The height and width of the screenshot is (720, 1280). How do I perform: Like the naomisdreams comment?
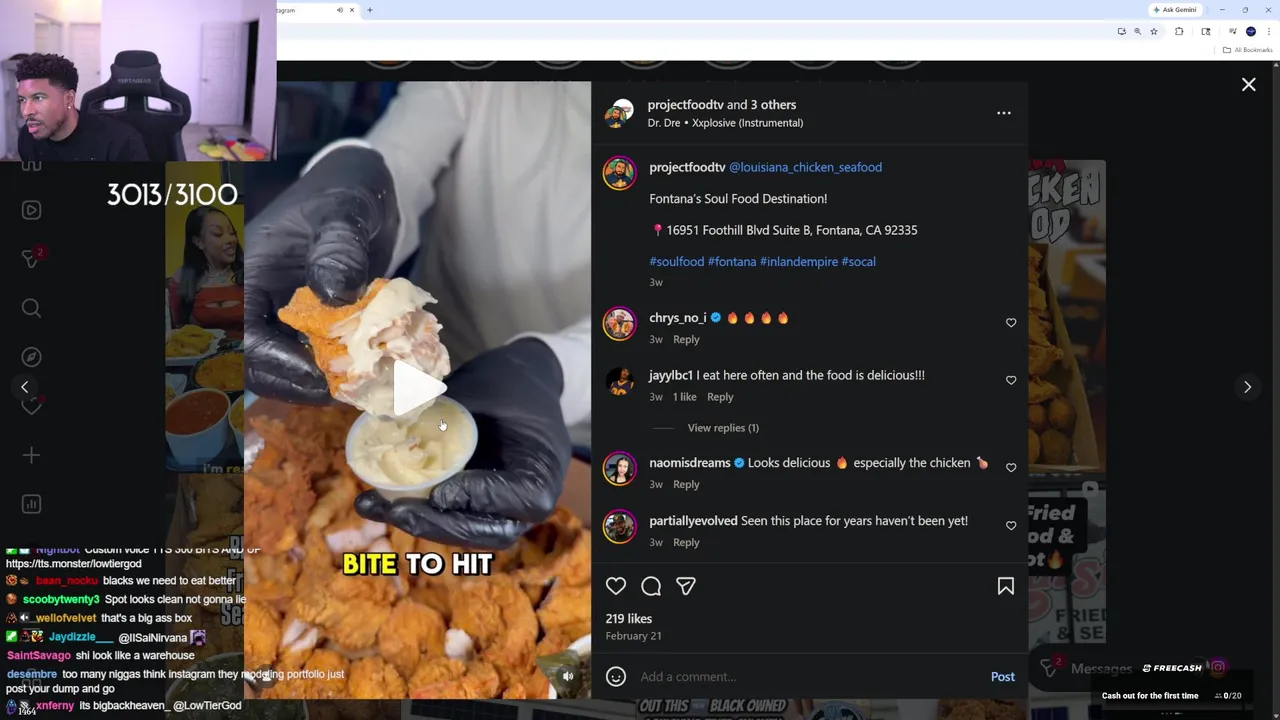pos(1011,467)
